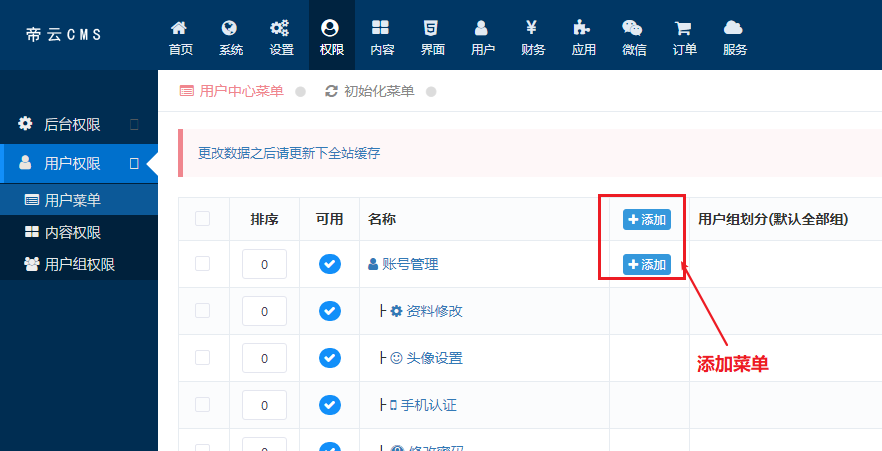The image size is (882, 451).
Task: Edit the 排序 field for 手机认证
Action: [264, 405]
